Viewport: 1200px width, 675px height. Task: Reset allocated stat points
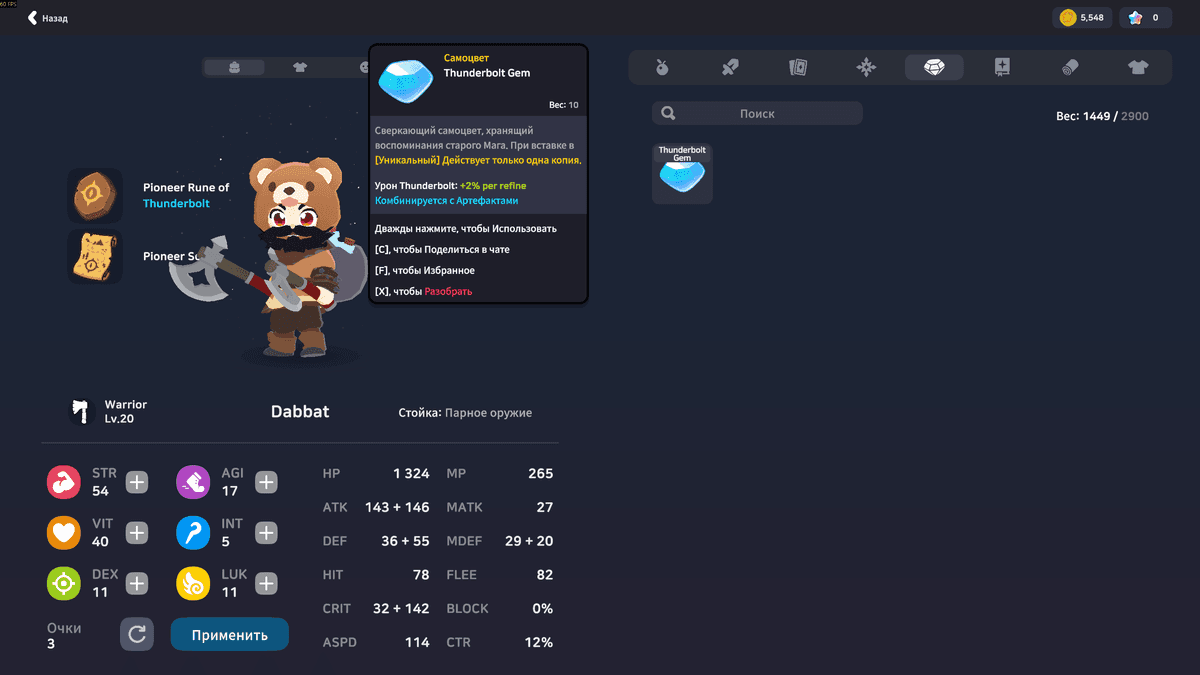[x=137, y=634]
